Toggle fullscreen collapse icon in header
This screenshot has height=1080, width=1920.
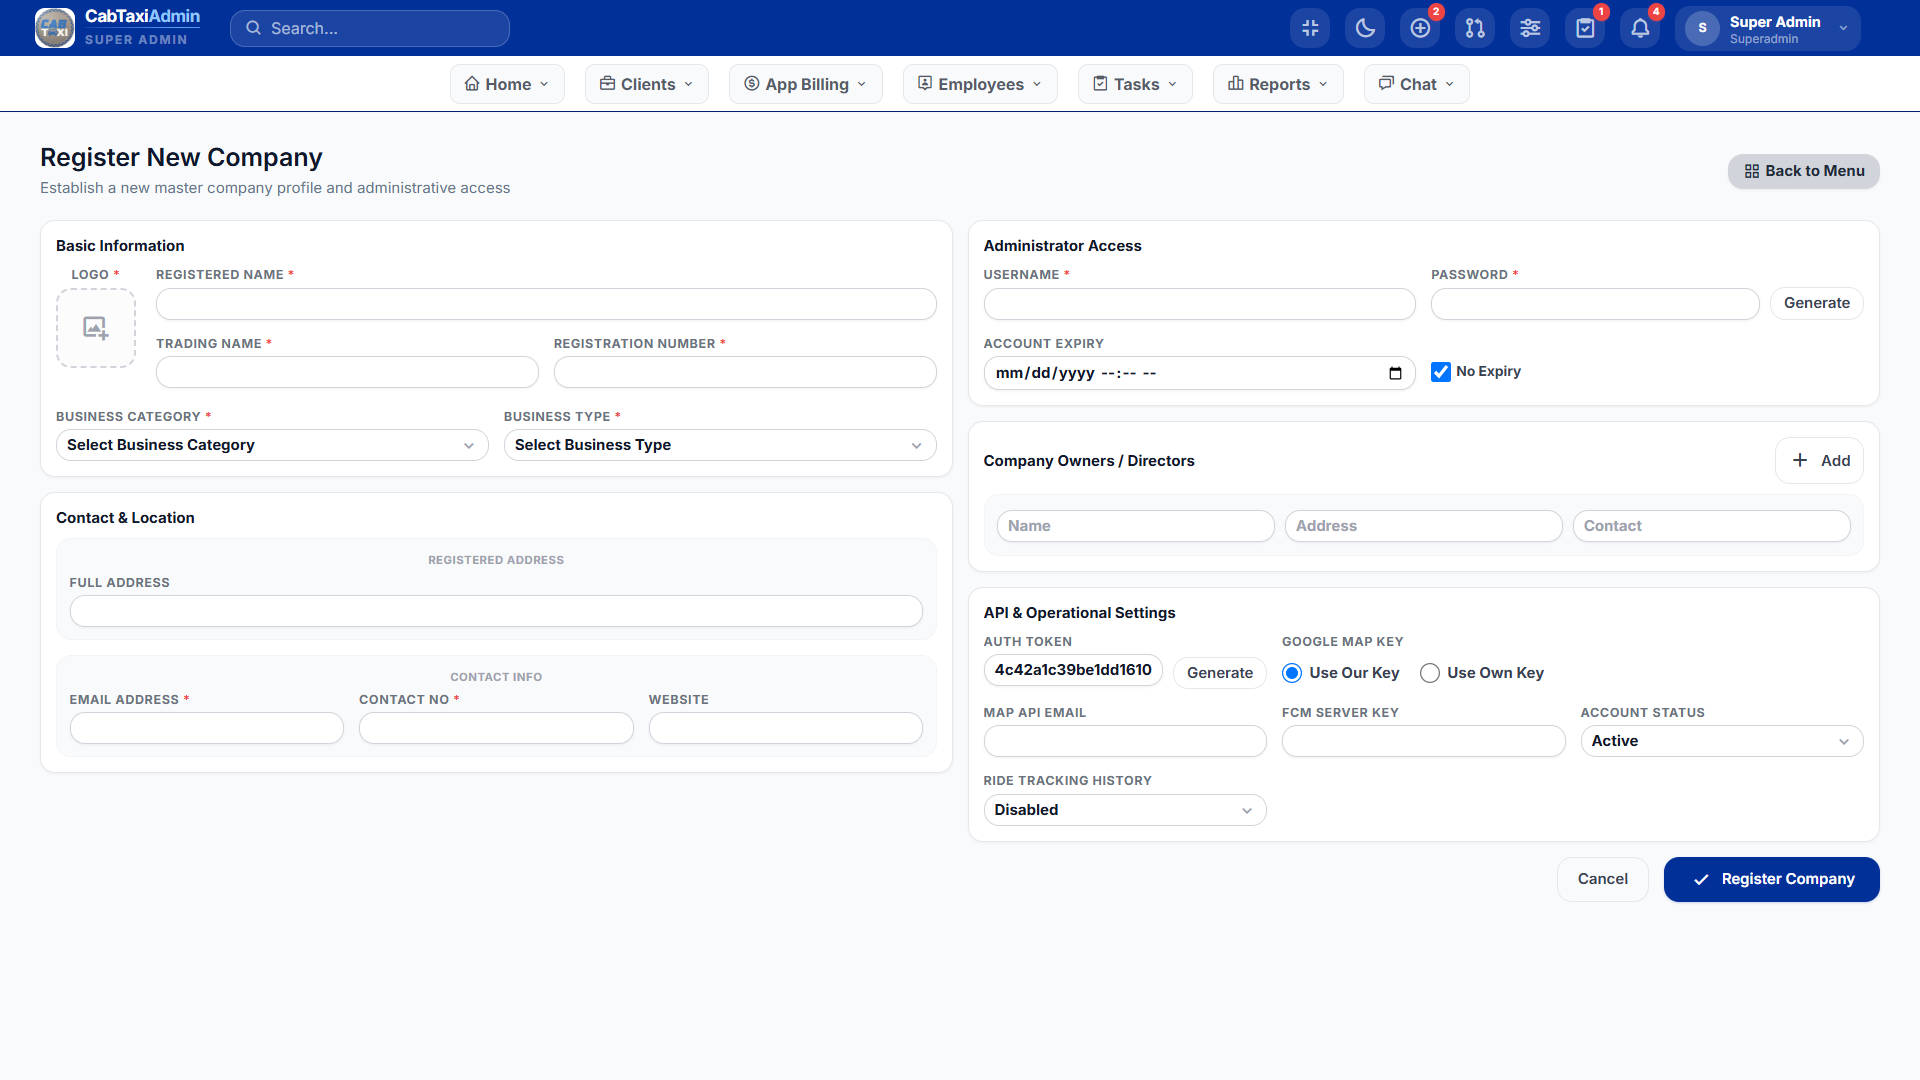[1310, 28]
